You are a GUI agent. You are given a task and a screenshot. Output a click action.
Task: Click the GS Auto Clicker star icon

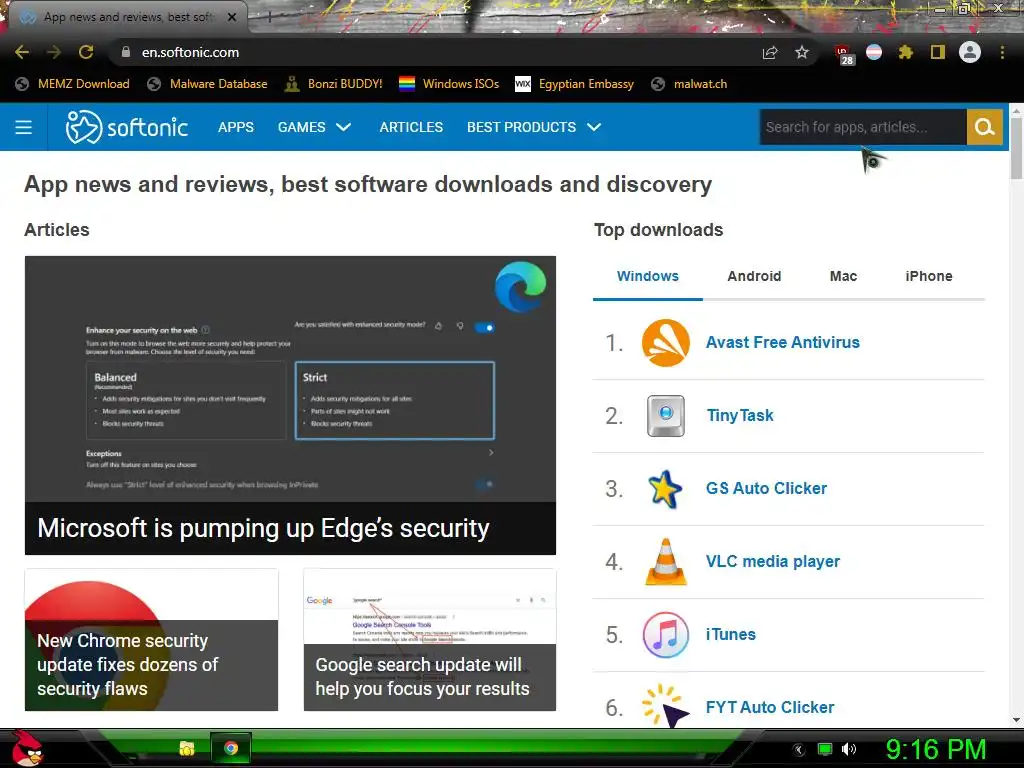[x=665, y=488]
